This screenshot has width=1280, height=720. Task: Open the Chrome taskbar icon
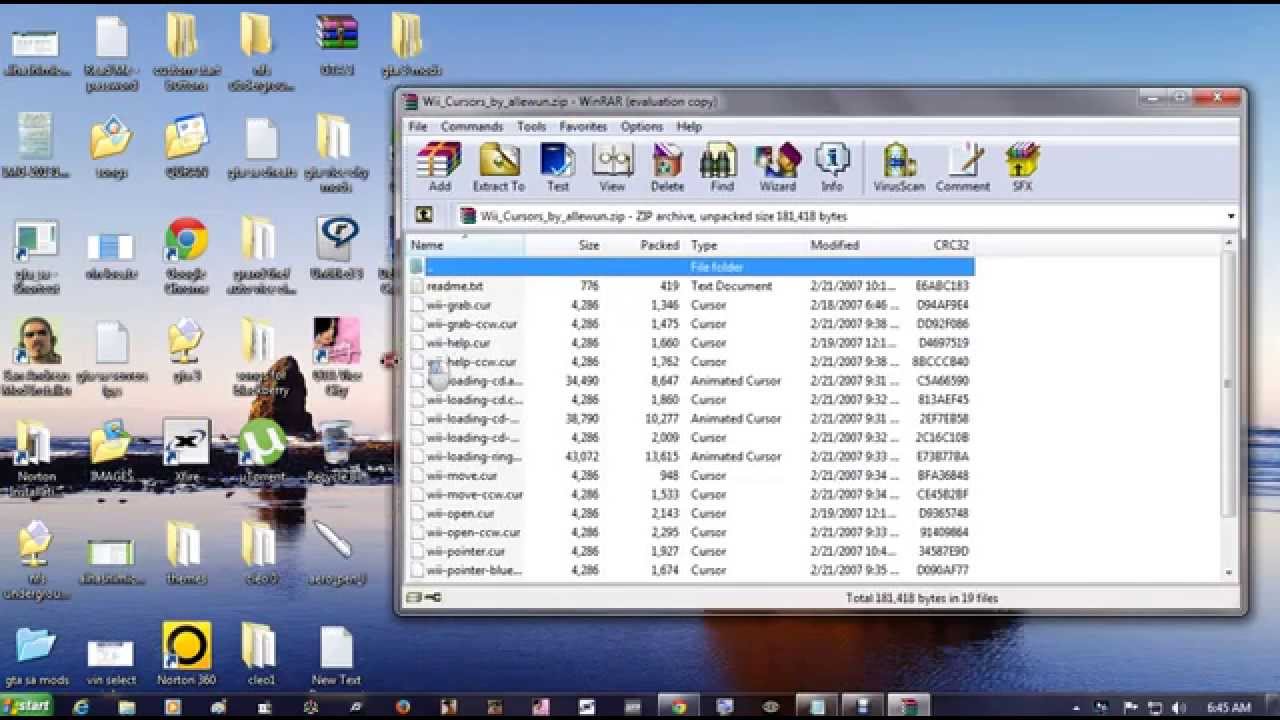point(680,707)
